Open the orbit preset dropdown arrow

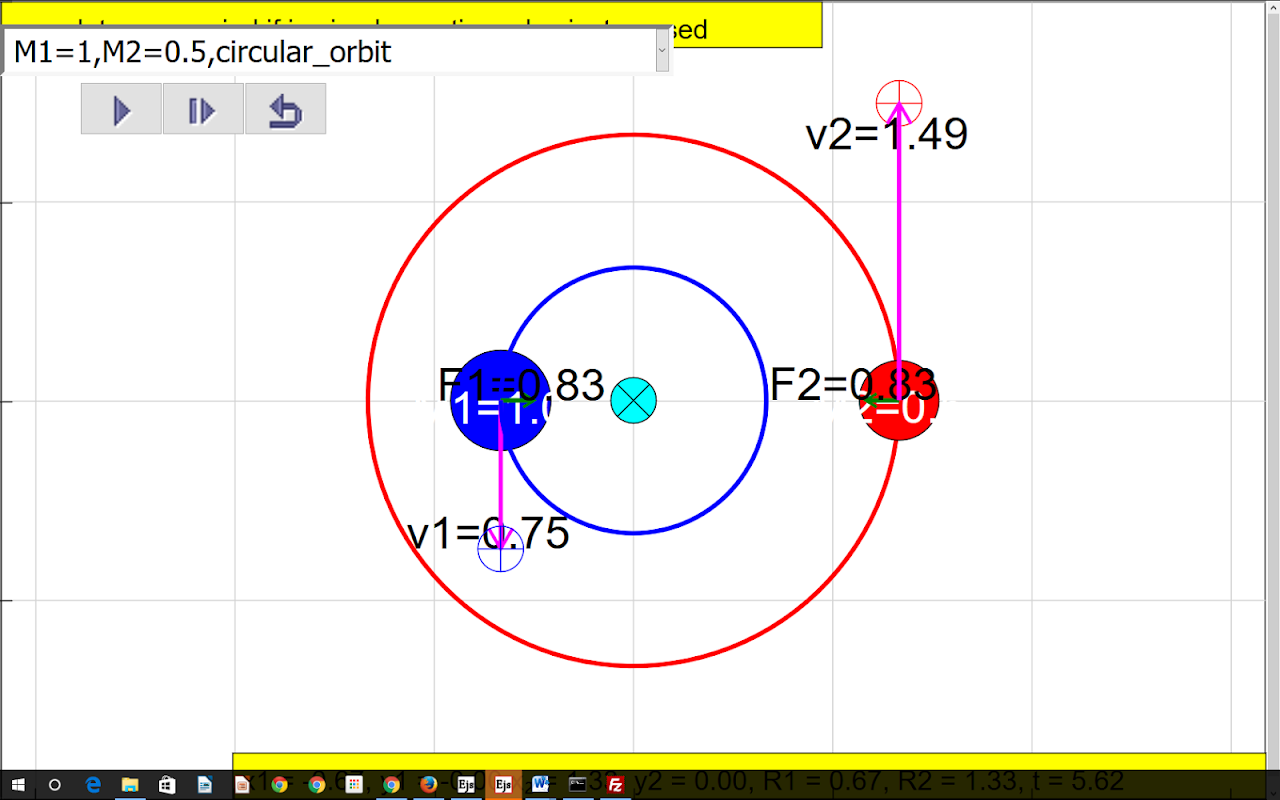(662, 50)
